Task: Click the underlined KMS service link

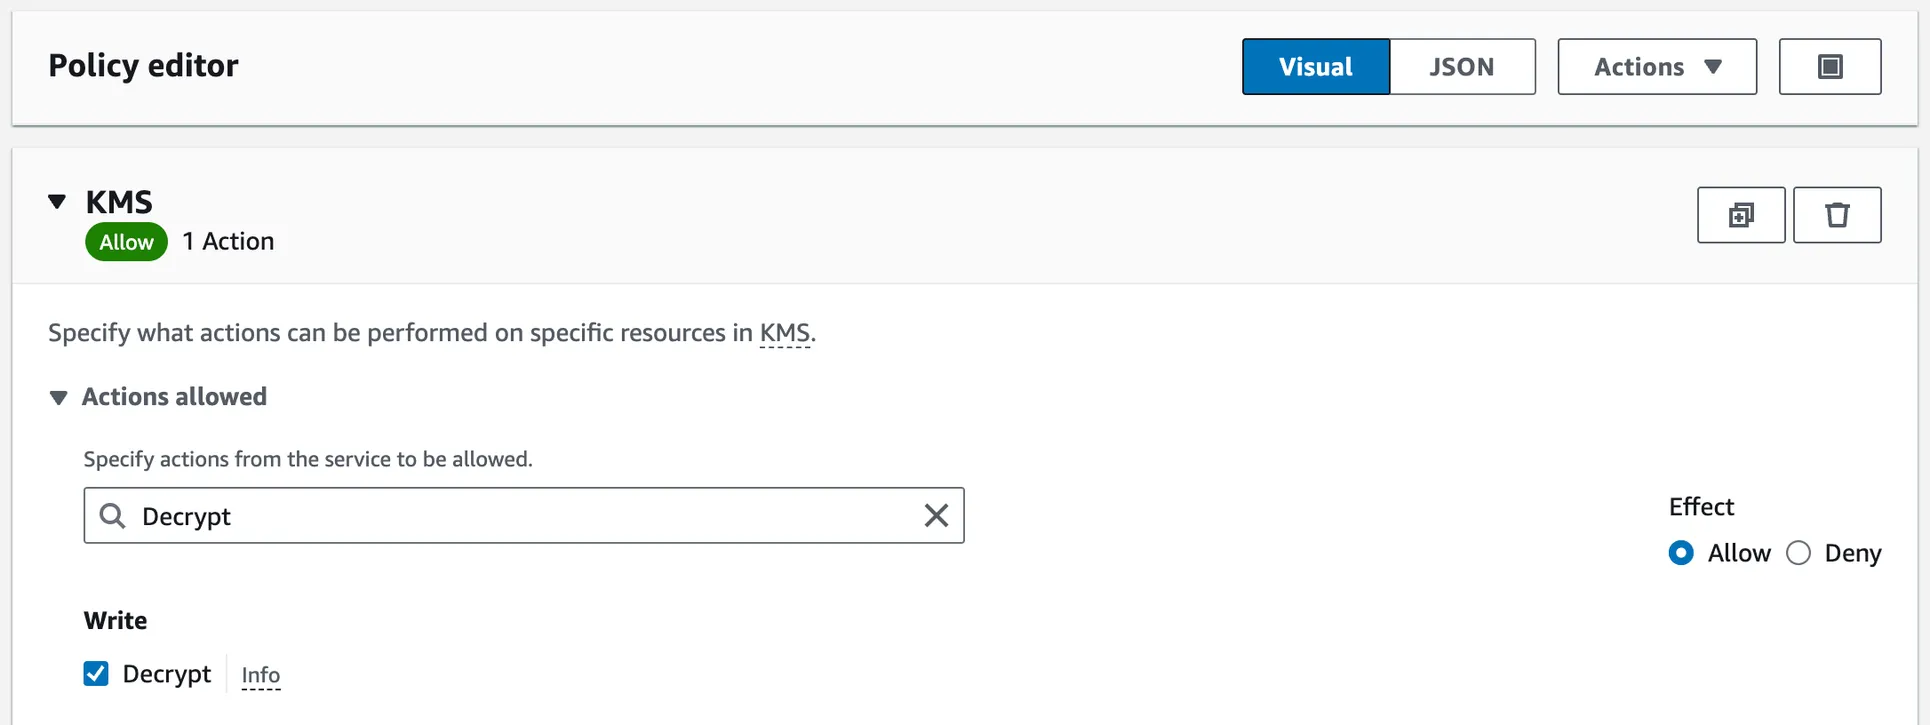Action: point(784,333)
